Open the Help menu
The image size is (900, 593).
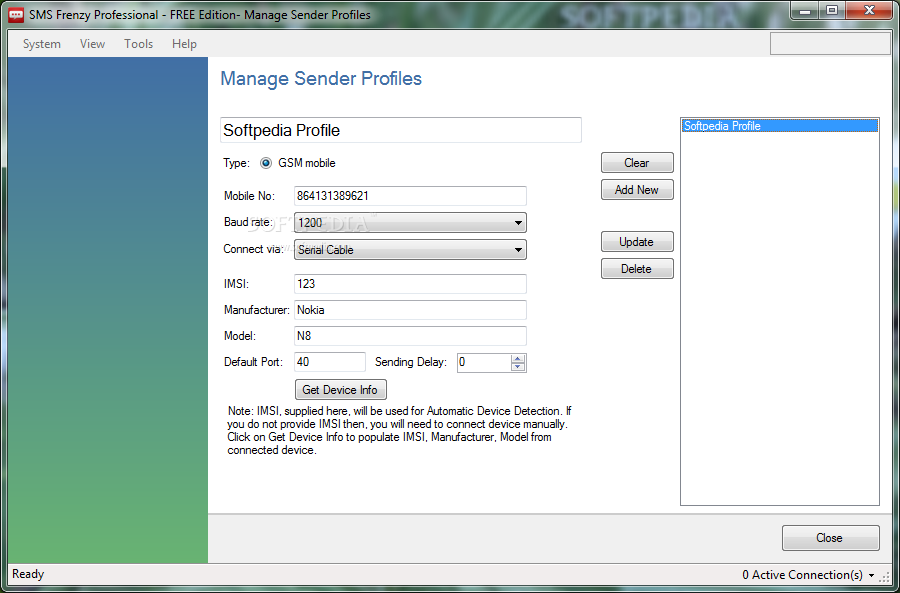(184, 44)
